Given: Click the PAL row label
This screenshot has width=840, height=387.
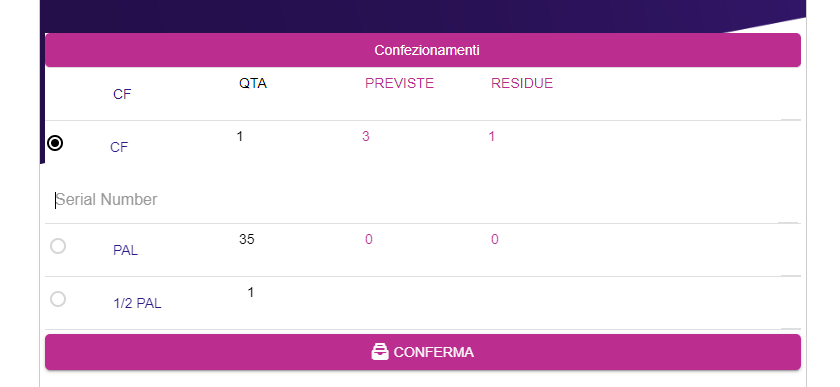Looking at the screenshot, I should 125,250.
